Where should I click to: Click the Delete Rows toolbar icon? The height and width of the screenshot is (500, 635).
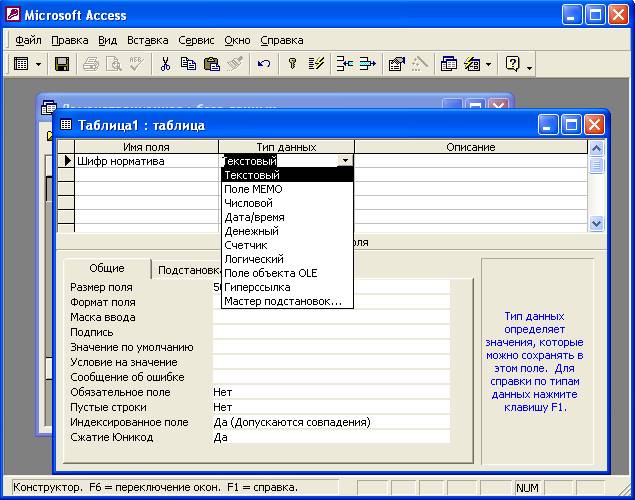[x=367, y=64]
